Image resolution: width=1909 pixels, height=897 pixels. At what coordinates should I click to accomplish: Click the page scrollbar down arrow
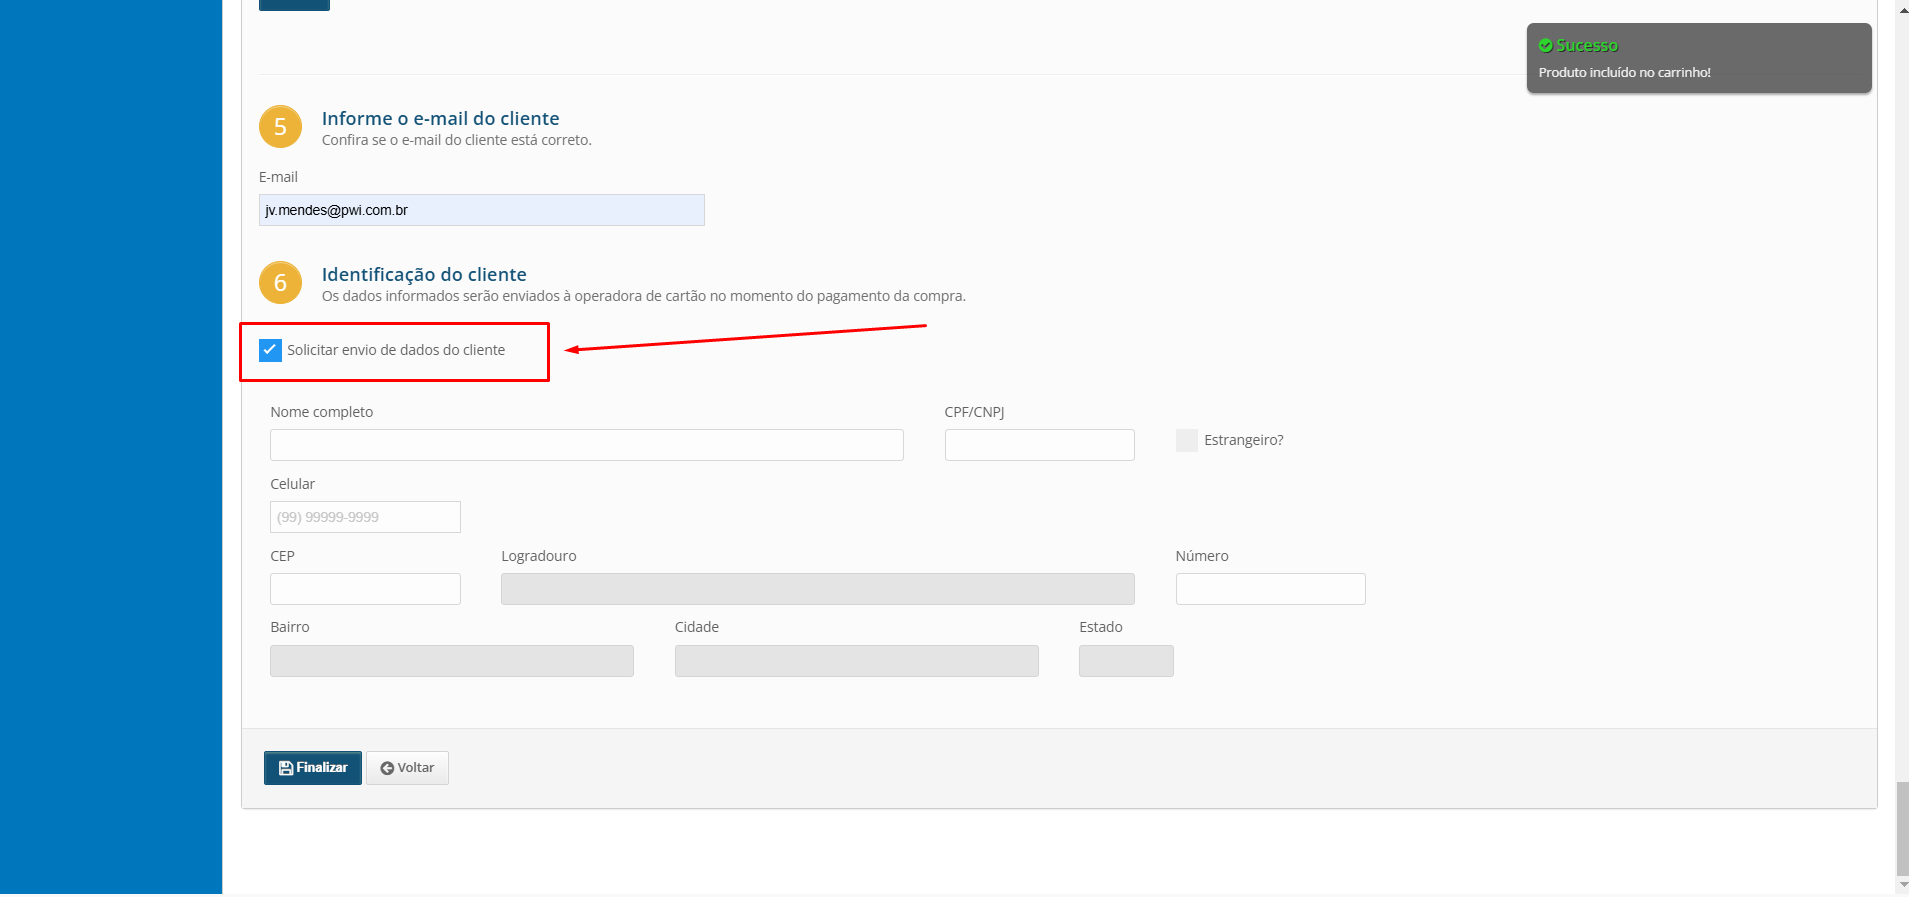pyautogui.click(x=1902, y=886)
